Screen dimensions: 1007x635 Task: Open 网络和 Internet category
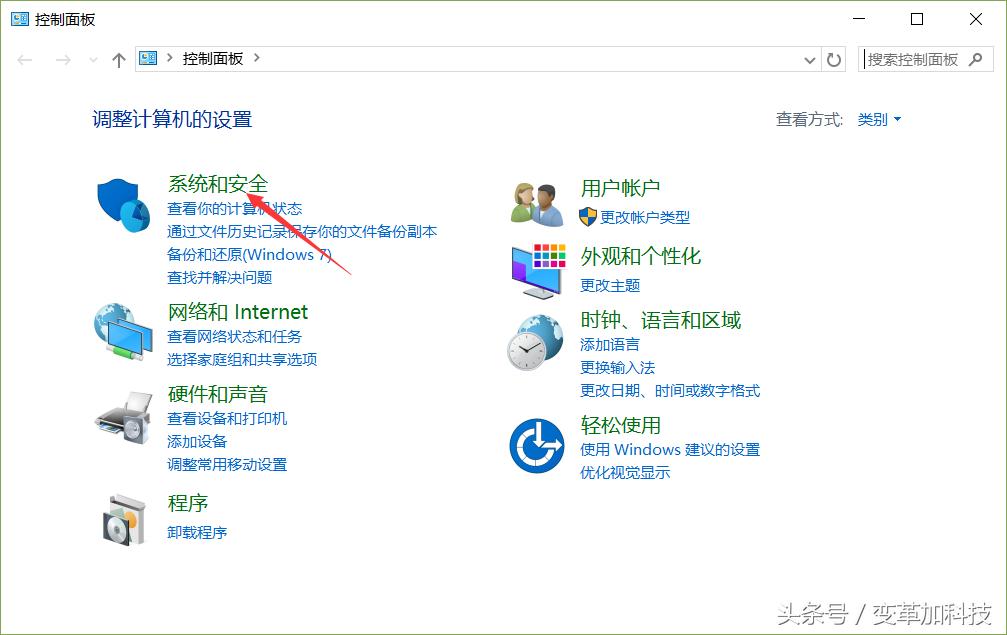click(x=238, y=312)
